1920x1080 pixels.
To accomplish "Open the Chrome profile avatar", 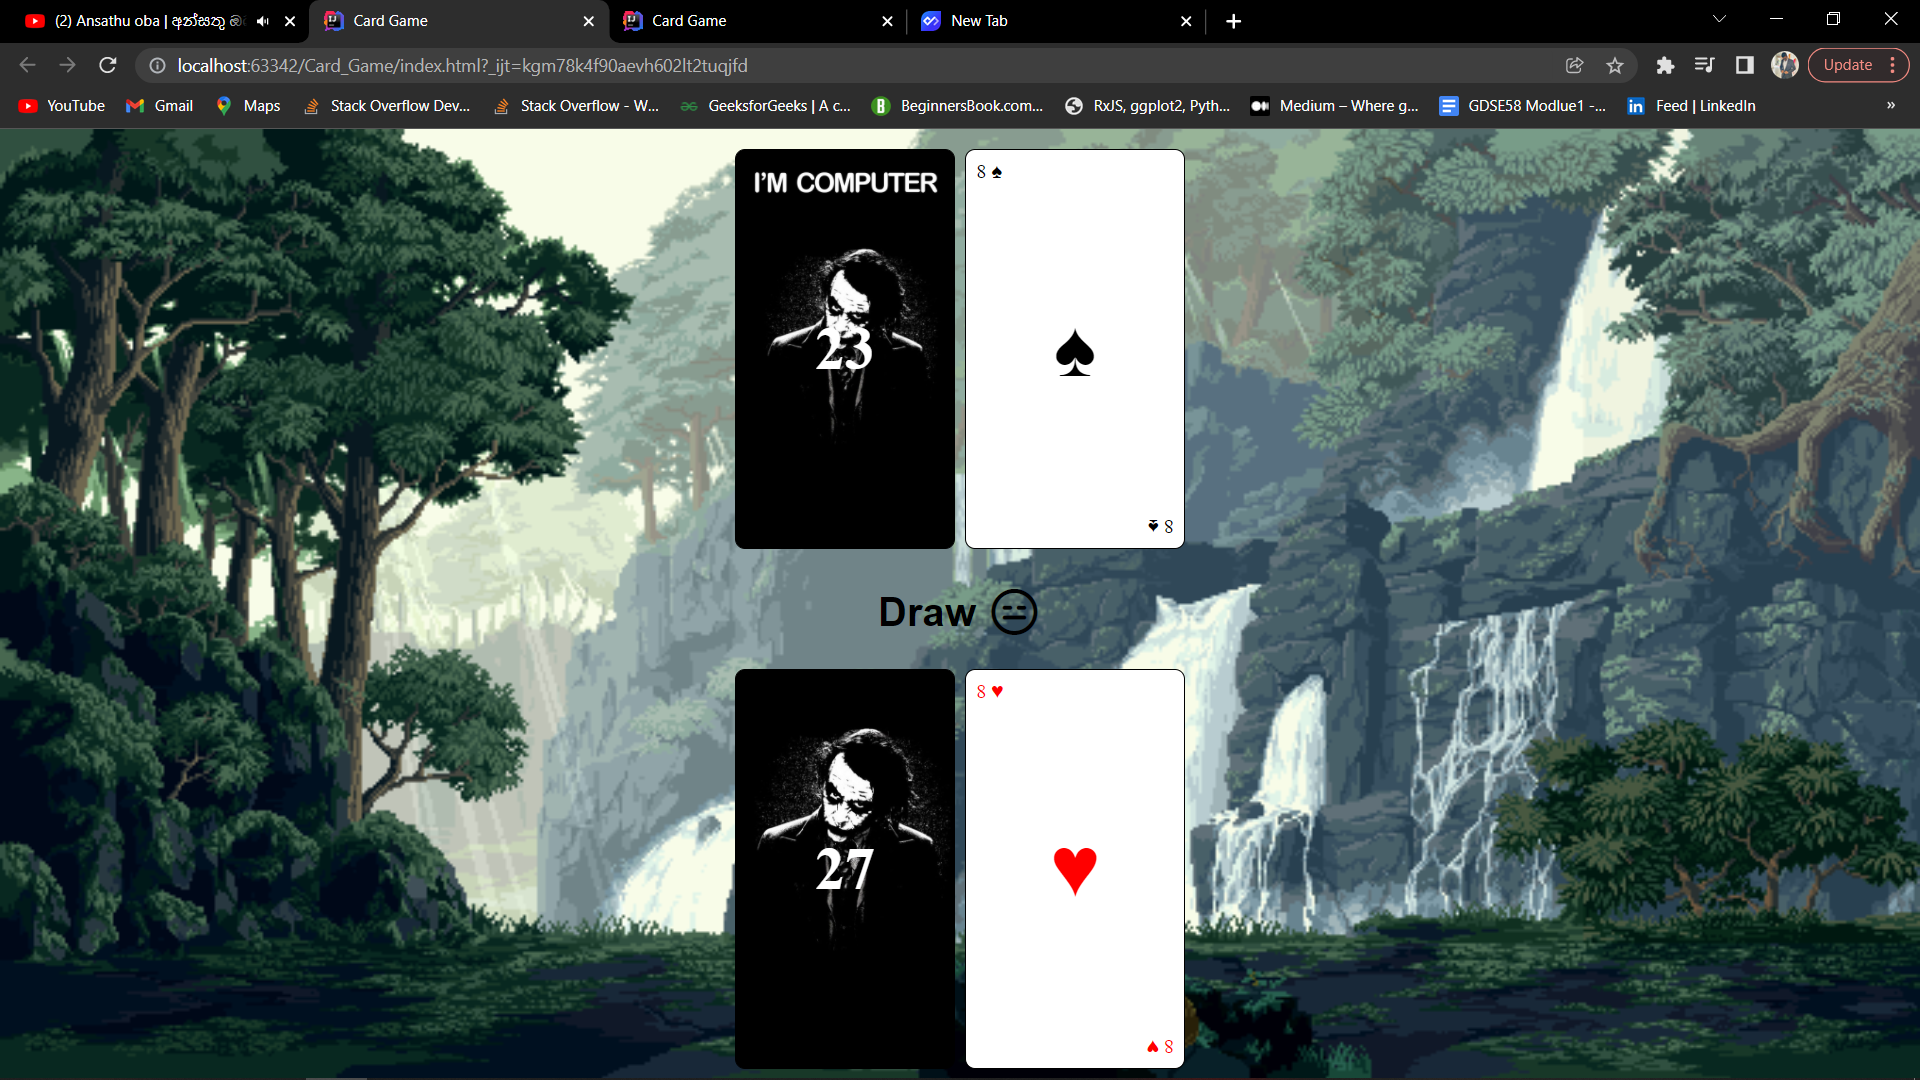I will click(1785, 65).
